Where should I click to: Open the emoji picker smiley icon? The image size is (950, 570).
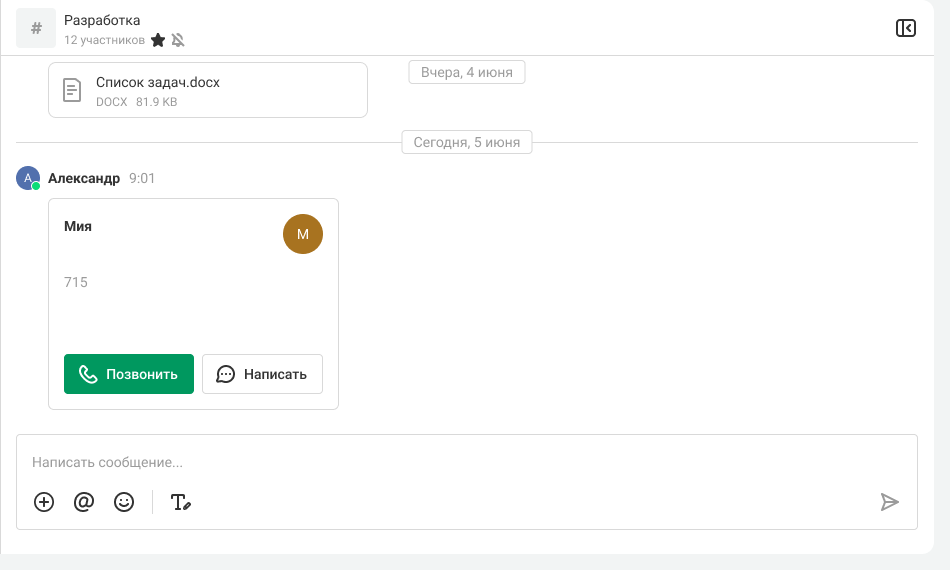tap(124, 502)
